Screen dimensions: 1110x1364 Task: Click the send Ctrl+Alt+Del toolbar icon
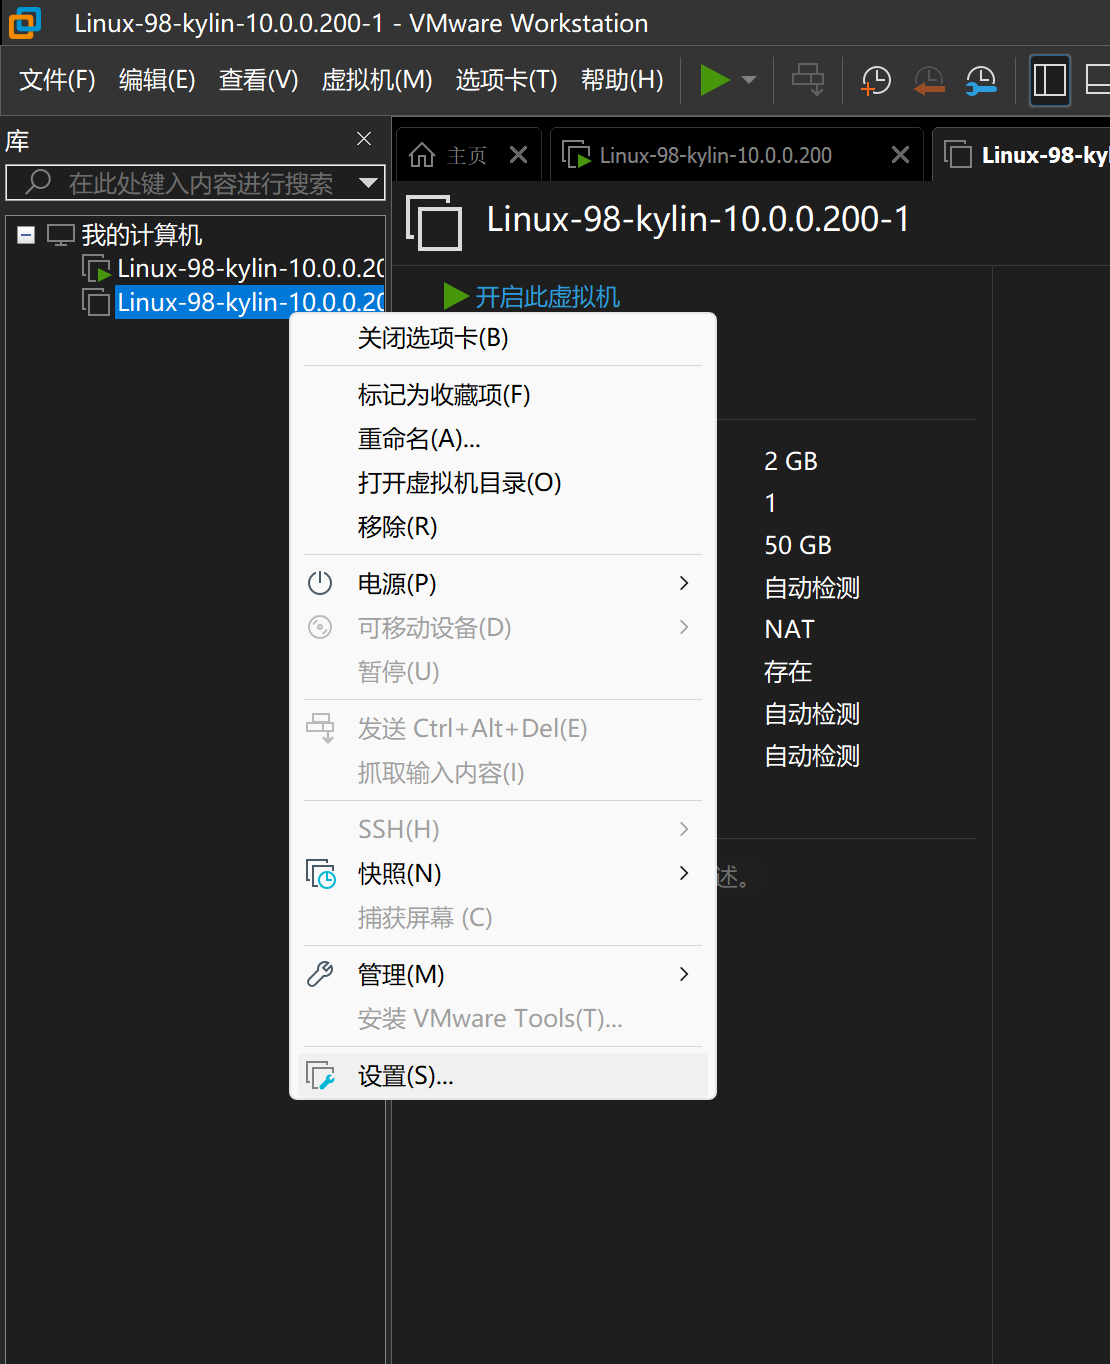click(808, 80)
